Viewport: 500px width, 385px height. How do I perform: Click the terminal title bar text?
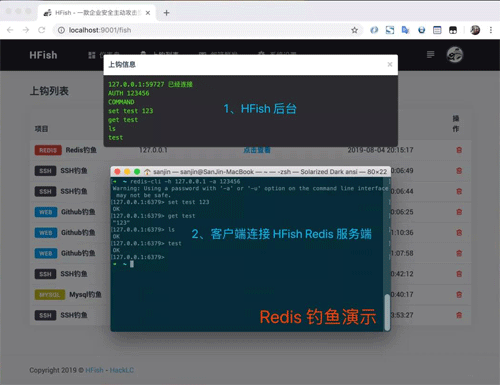[x=270, y=172]
